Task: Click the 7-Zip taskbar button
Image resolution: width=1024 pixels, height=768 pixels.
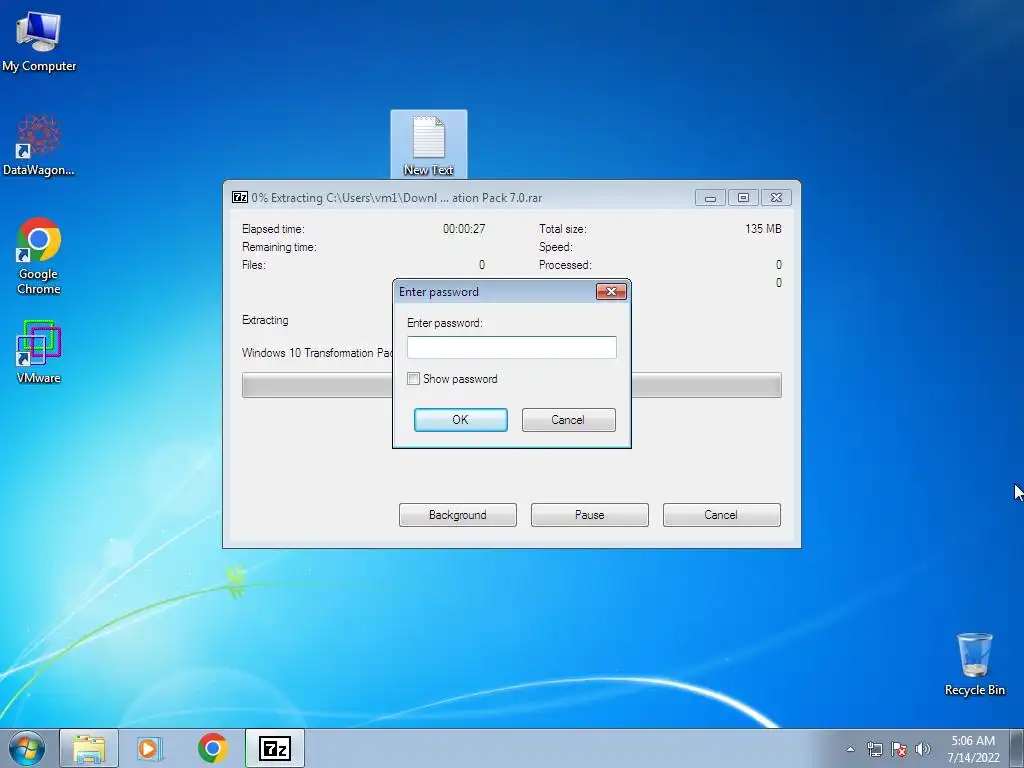Action: (x=274, y=748)
